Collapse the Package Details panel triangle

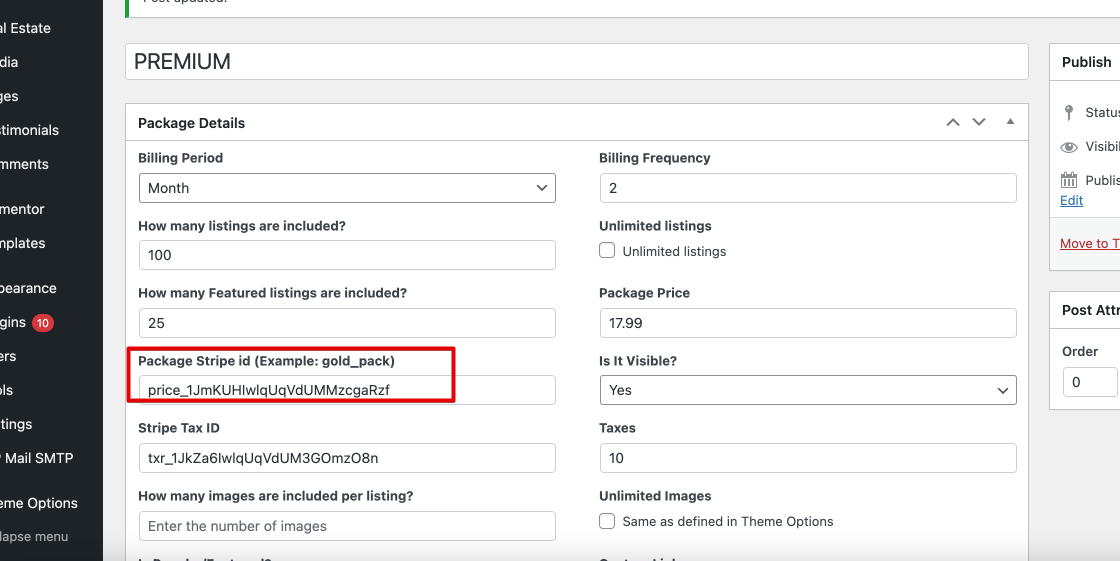point(1010,121)
